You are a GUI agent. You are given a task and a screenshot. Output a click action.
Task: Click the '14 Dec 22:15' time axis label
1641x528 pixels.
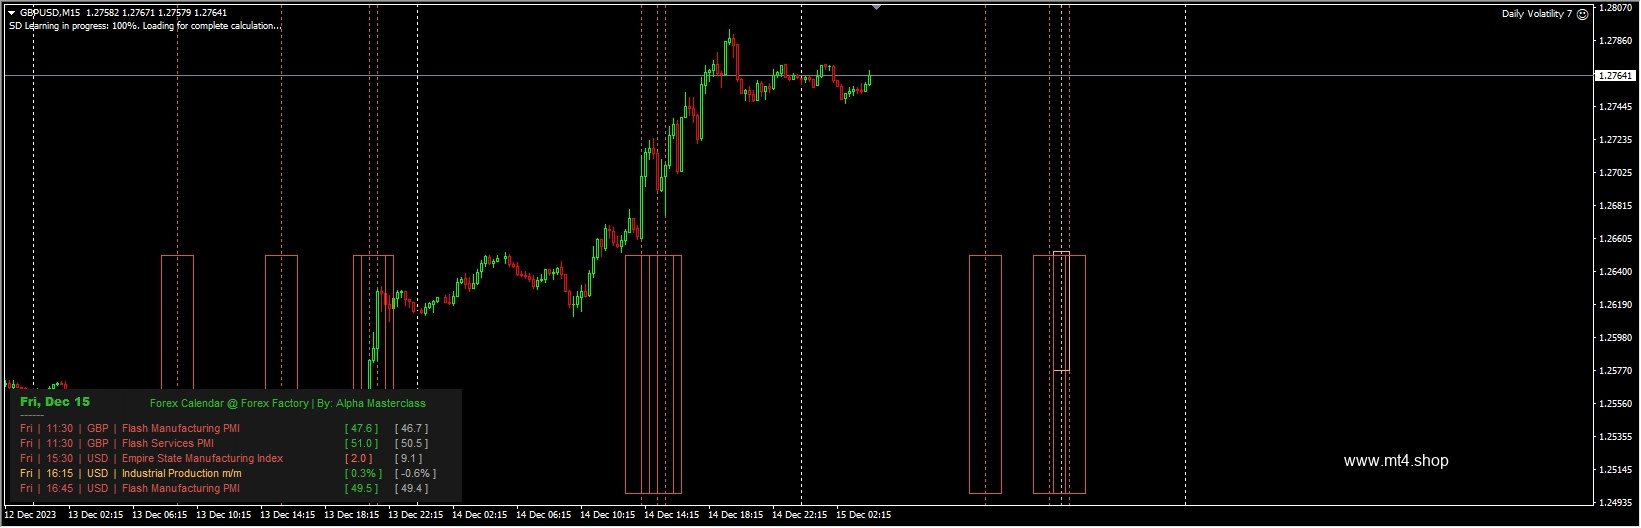click(800, 515)
